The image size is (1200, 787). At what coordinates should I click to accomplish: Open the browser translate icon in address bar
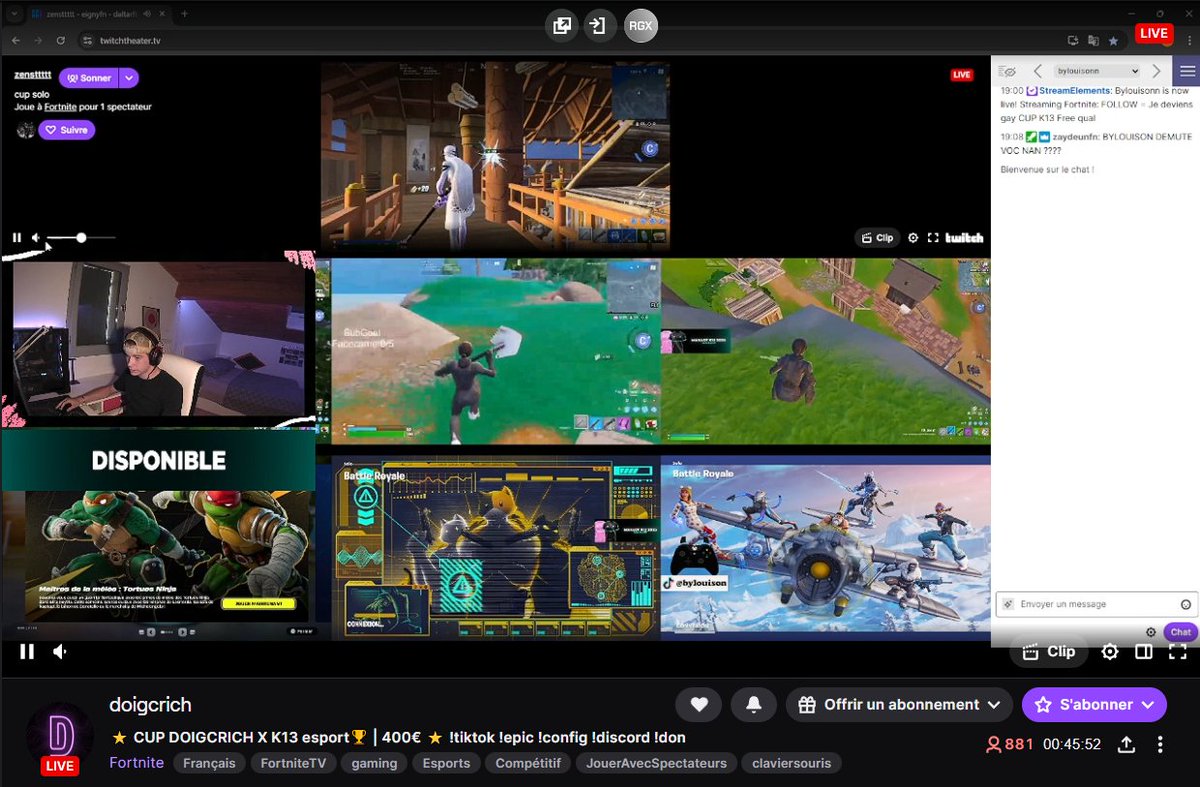click(x=1093, y=40)
